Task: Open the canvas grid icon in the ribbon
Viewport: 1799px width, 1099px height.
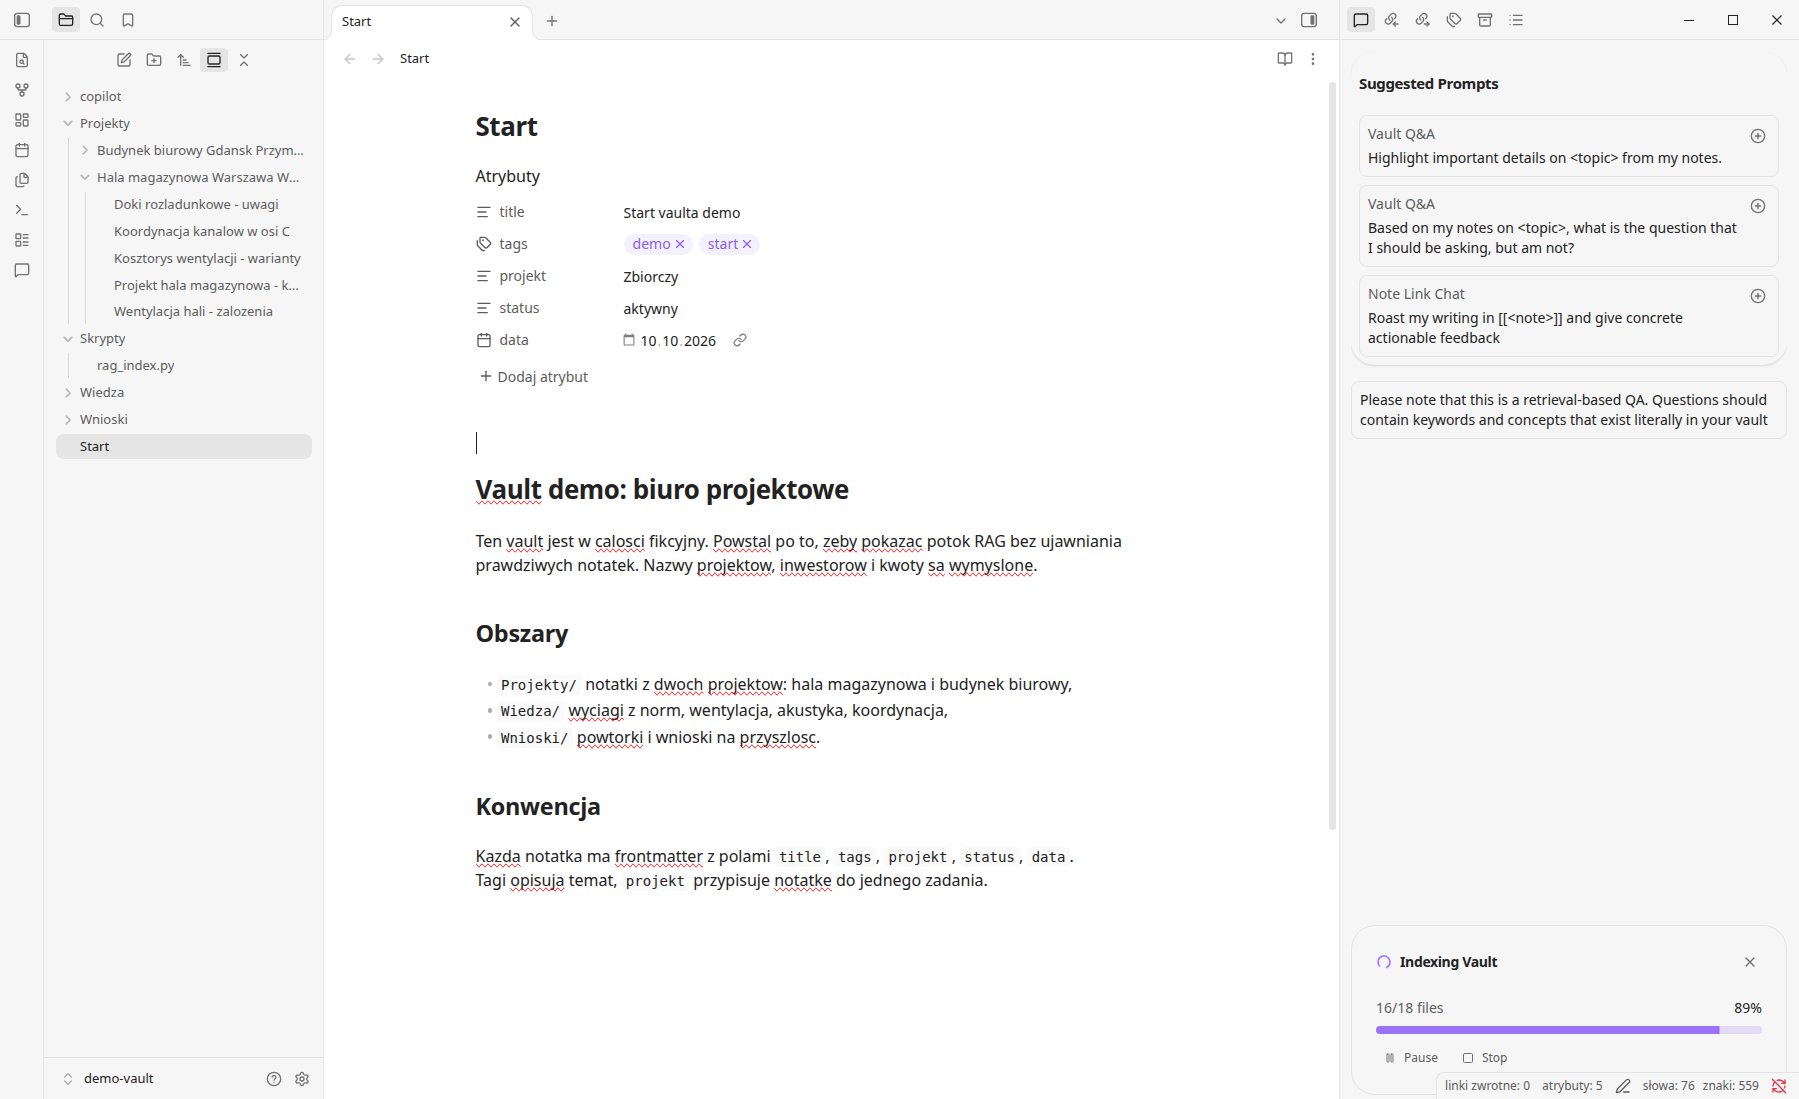Action: pyautogui.click(x=22, y=120)
